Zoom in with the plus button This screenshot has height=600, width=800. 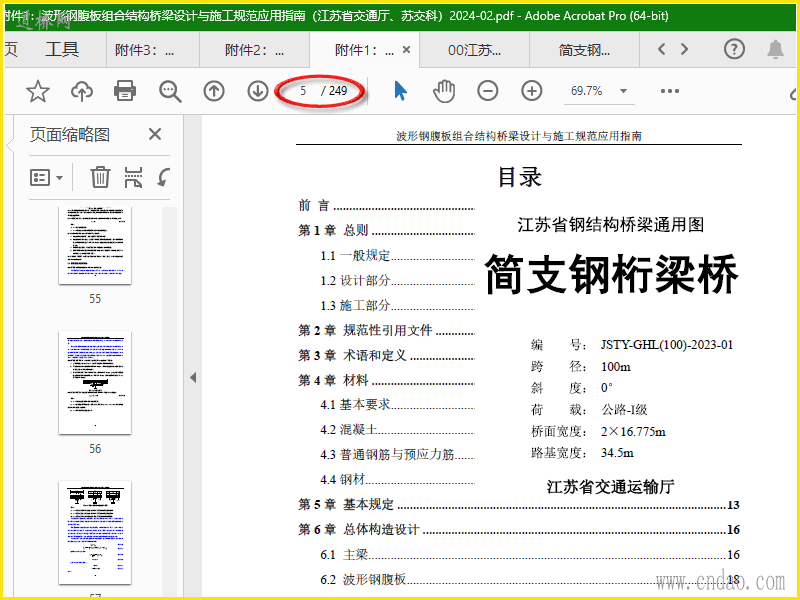[x=532, y=91]
